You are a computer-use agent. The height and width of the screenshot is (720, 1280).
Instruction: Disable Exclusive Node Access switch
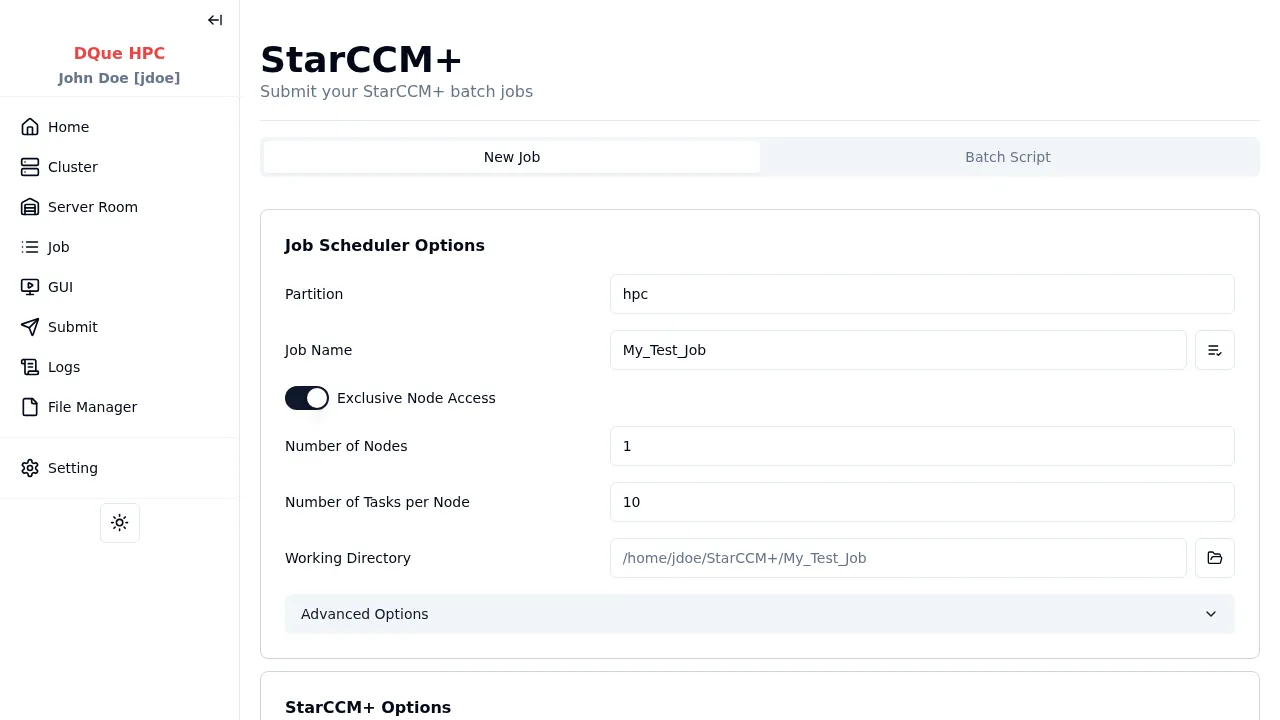(307, 398)
